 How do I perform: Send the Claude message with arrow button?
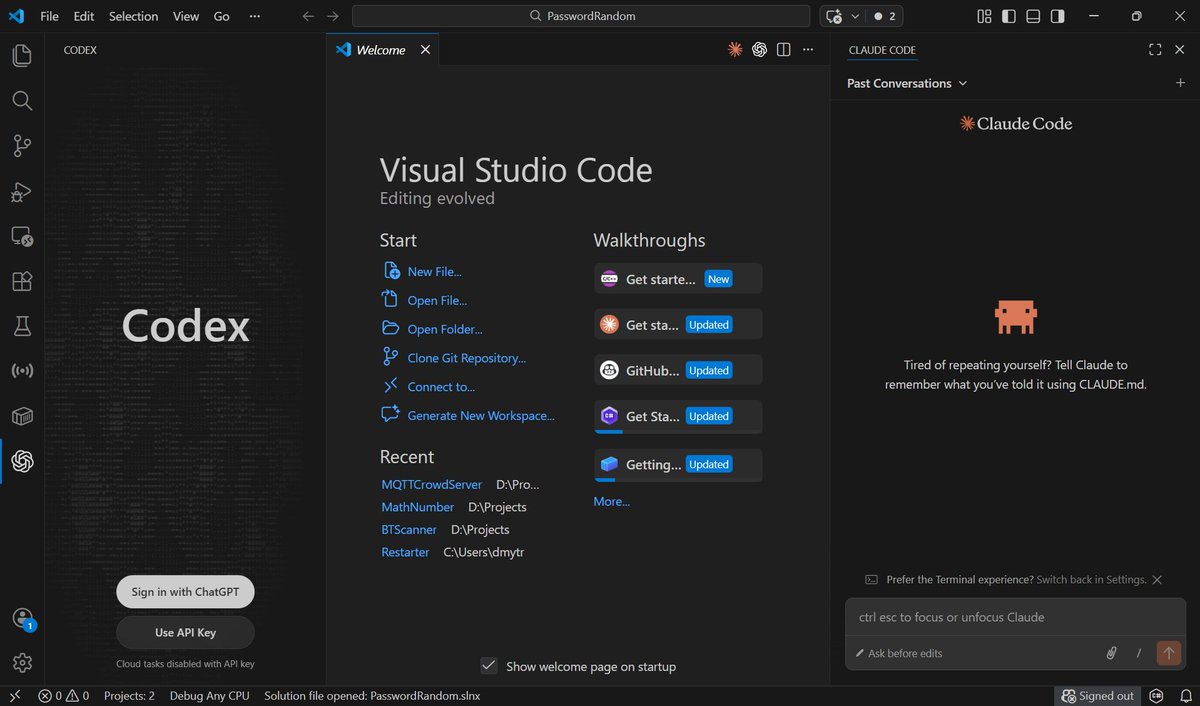(1168, 653)
